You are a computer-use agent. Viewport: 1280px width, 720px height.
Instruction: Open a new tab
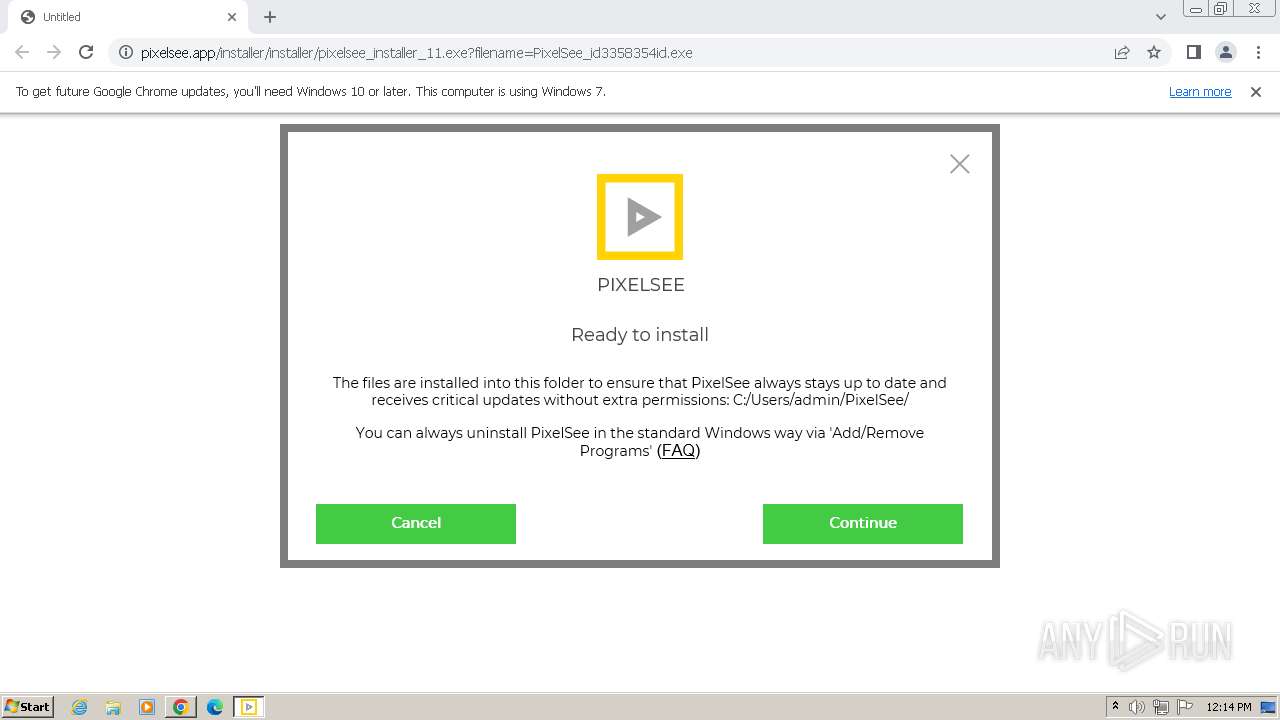click(270, 17)
